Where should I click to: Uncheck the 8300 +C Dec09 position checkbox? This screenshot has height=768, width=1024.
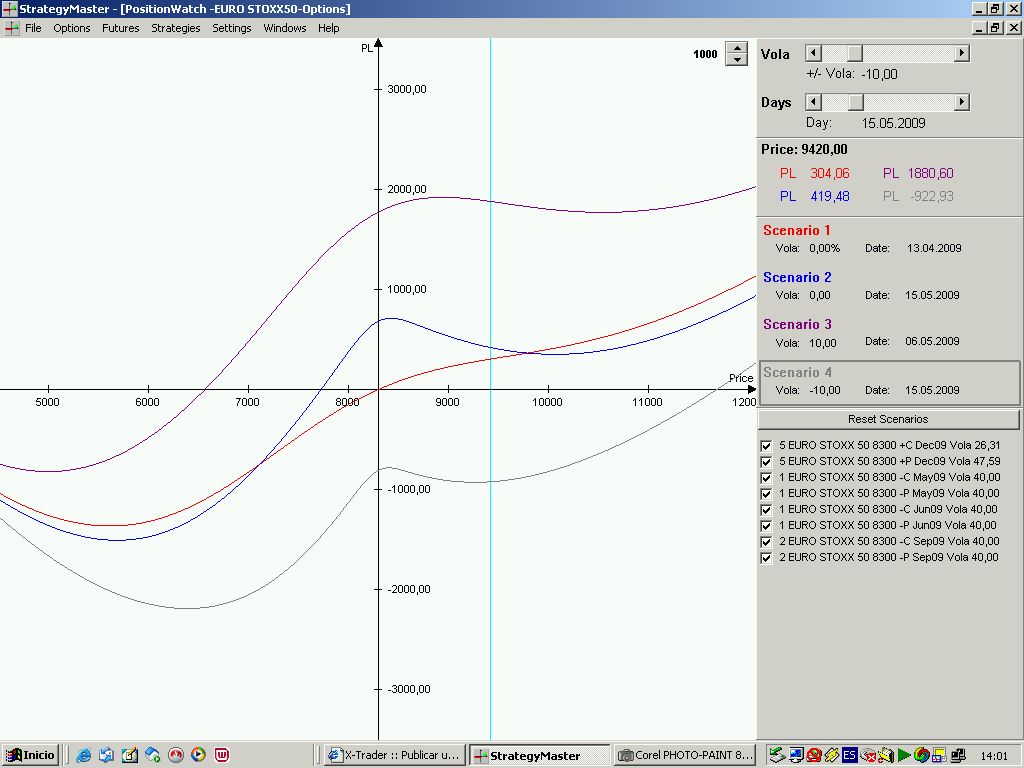click(x=766, y=445)
